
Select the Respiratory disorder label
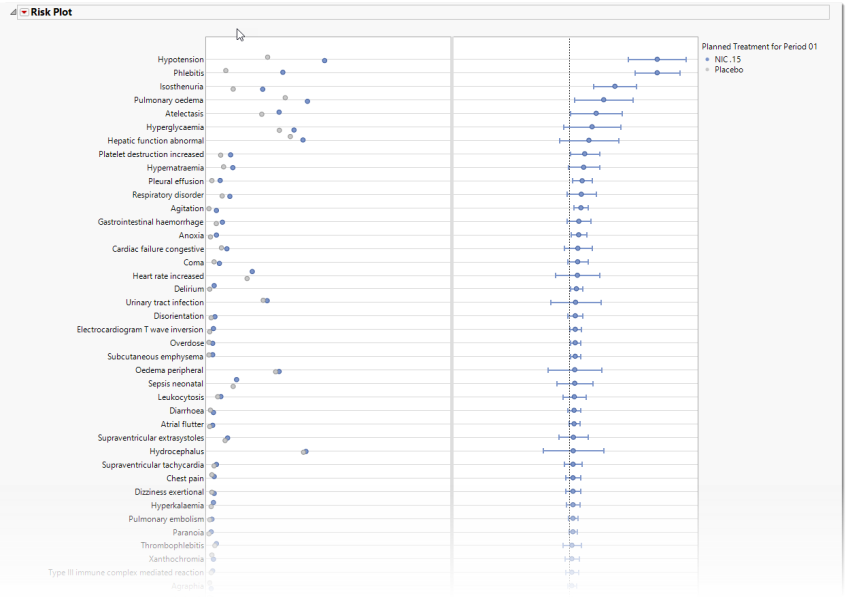coord(168,195)
